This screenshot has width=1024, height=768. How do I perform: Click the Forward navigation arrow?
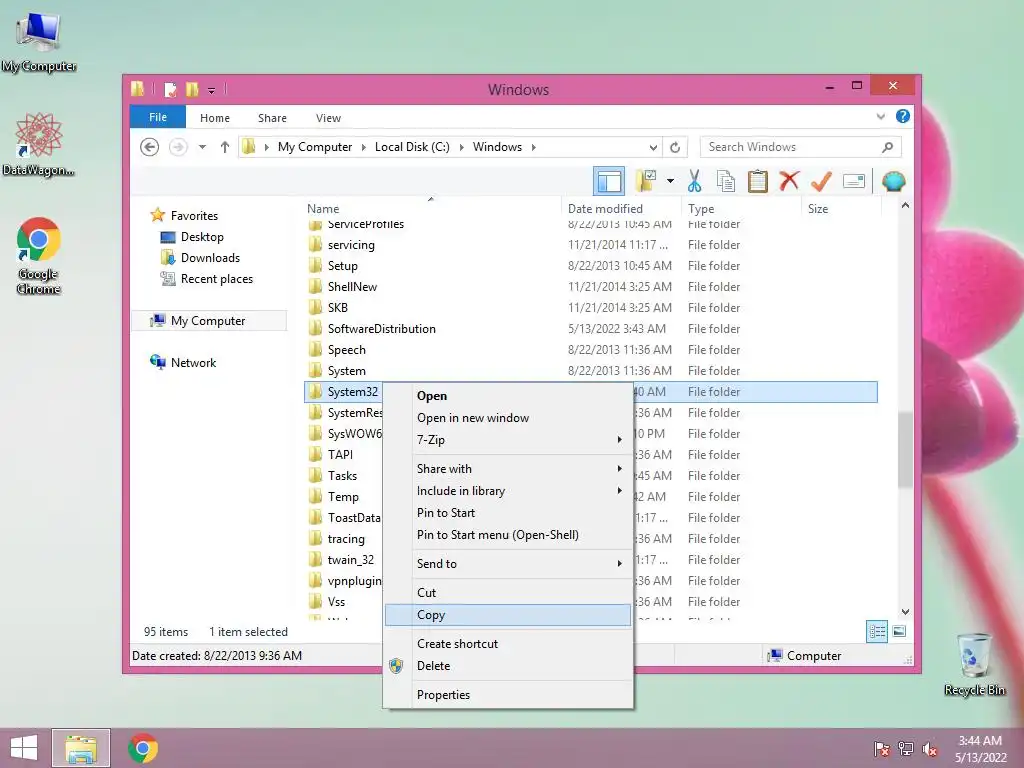[x=178, y=147]
